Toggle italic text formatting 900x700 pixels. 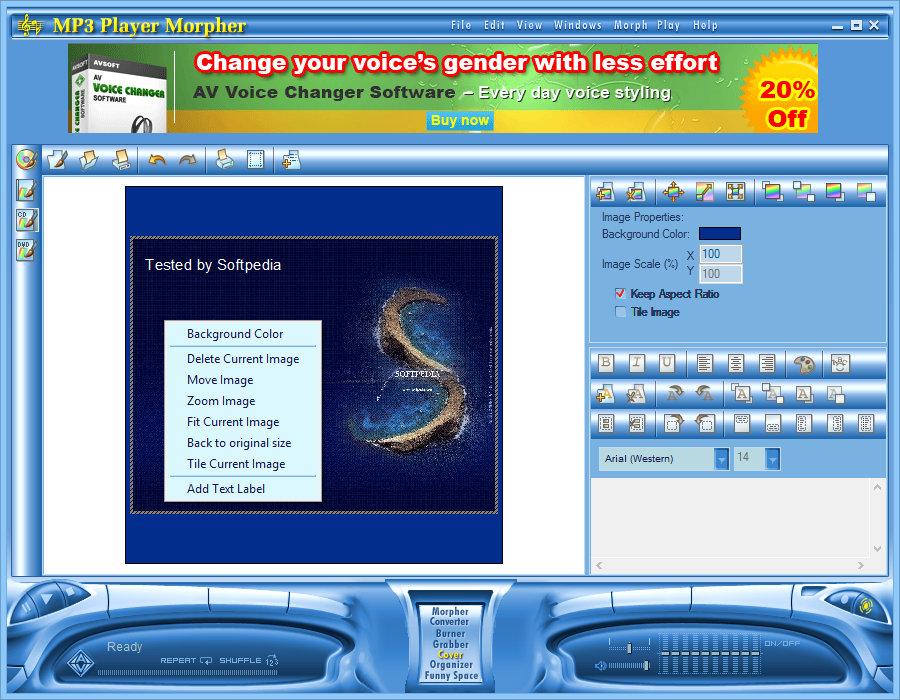pos(637,363)
